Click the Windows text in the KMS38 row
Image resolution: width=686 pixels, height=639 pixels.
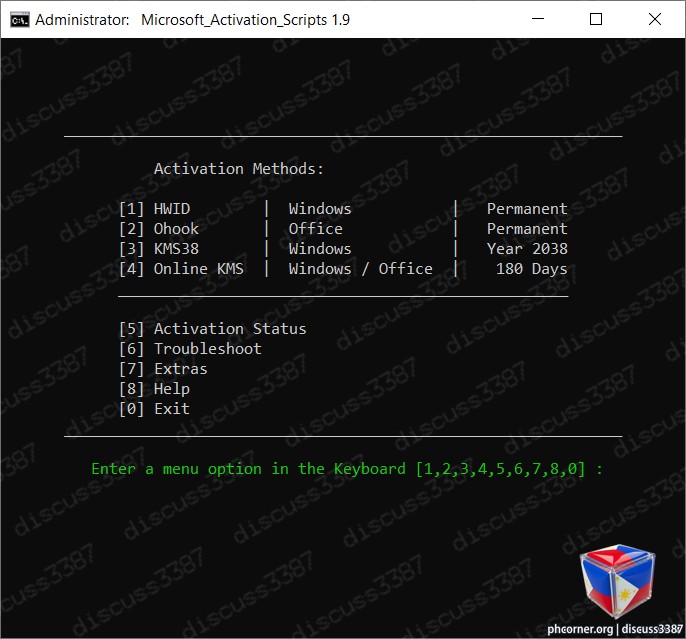[x=320, y=249]
